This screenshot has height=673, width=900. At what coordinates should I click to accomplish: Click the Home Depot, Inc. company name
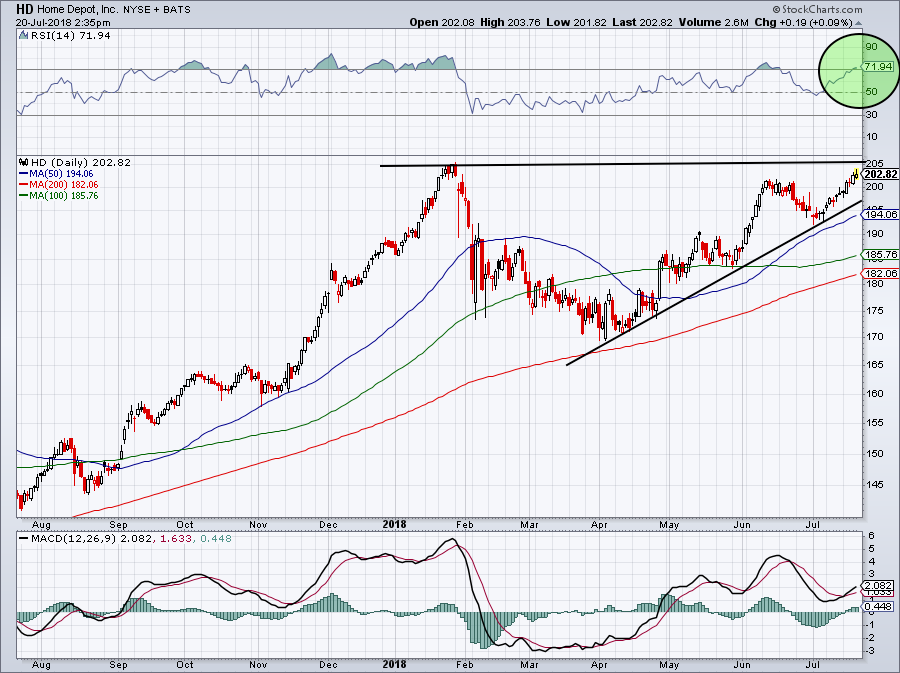point(79,10)
